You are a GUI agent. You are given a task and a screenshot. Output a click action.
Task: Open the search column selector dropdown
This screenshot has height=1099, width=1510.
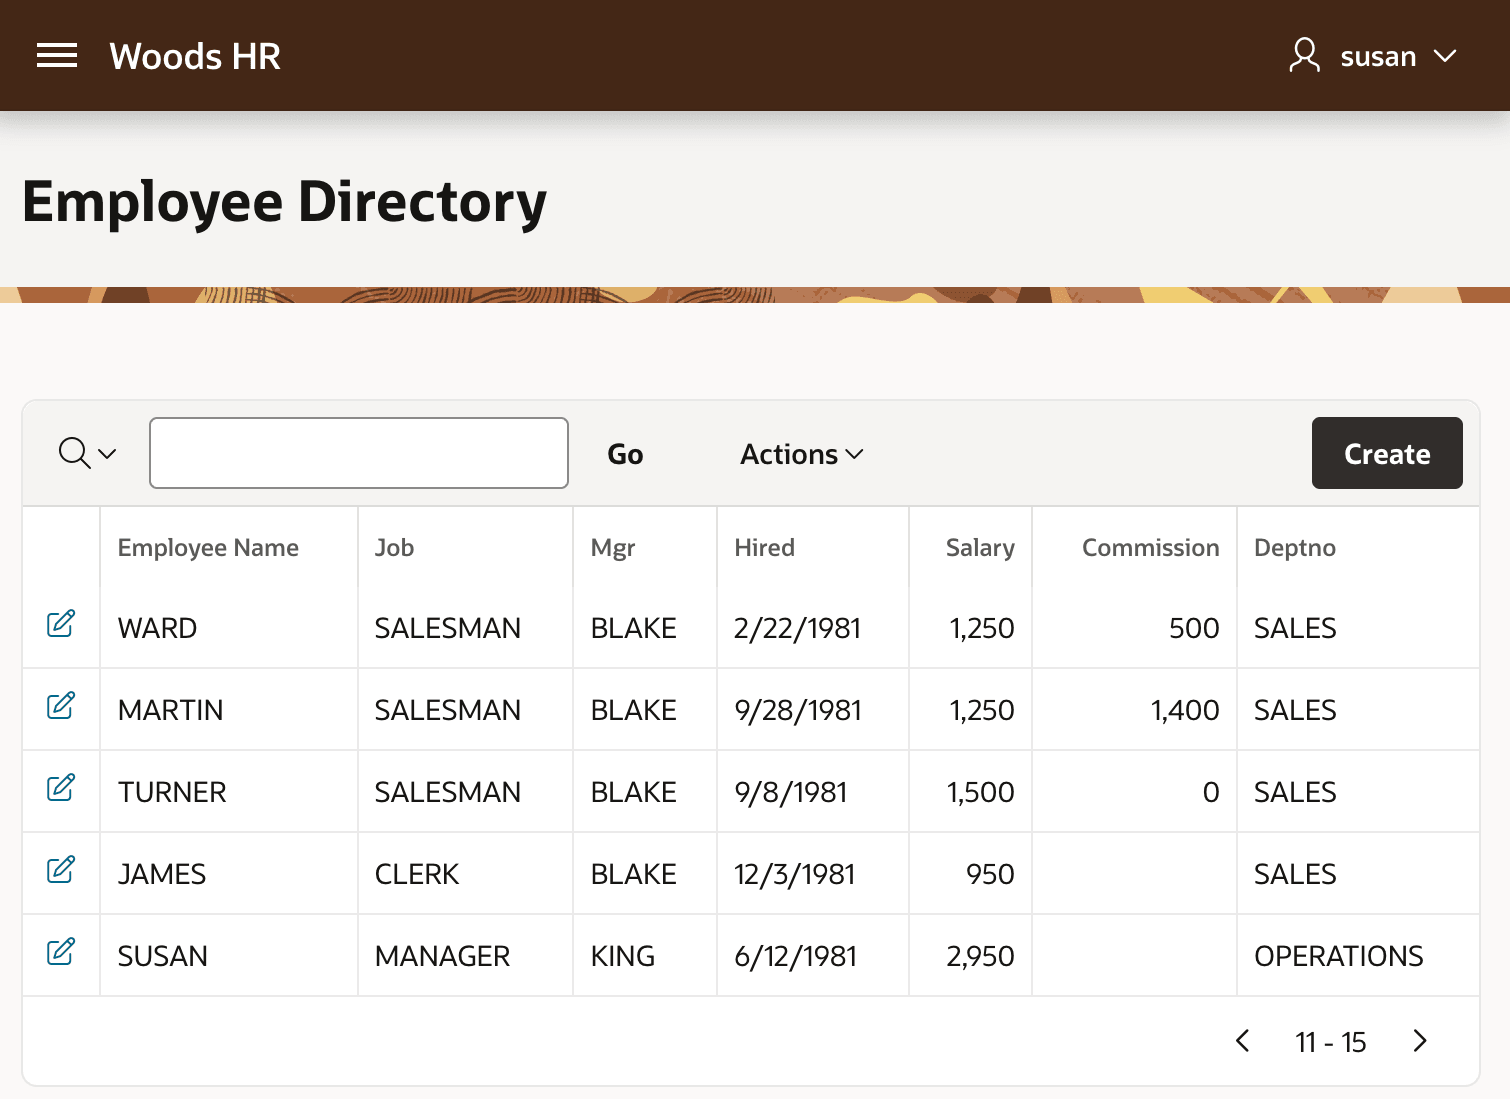[87, 453]
